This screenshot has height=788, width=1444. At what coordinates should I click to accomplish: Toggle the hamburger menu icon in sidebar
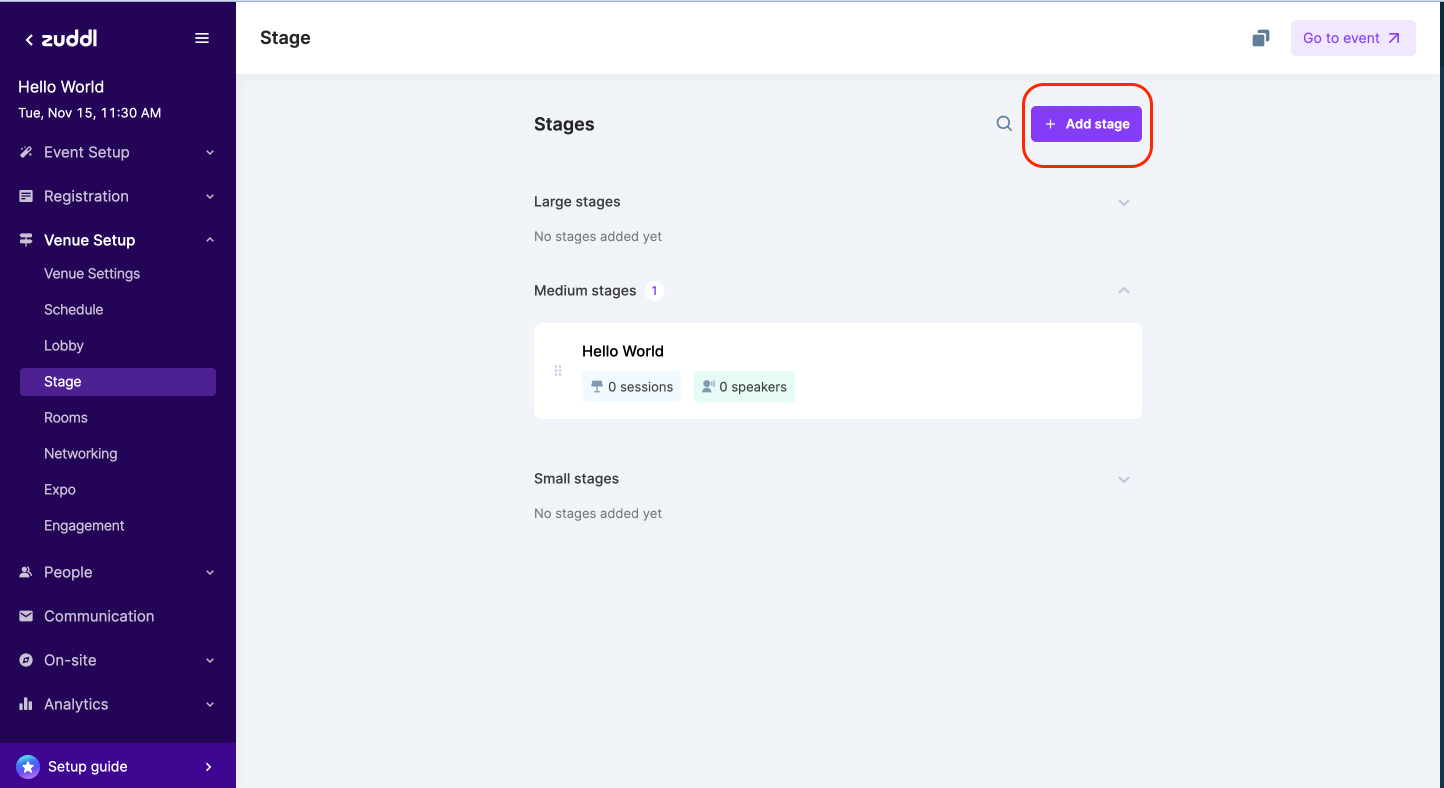coord(202,38)
